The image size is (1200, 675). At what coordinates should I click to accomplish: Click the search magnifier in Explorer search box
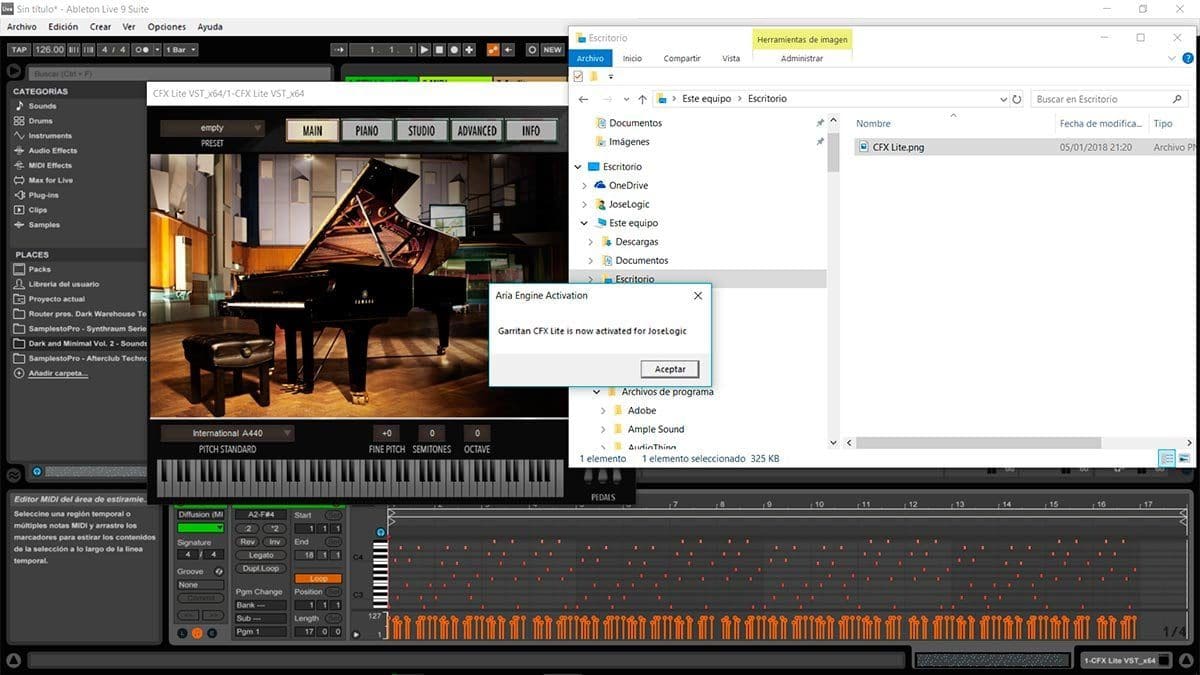point(1177,99)
